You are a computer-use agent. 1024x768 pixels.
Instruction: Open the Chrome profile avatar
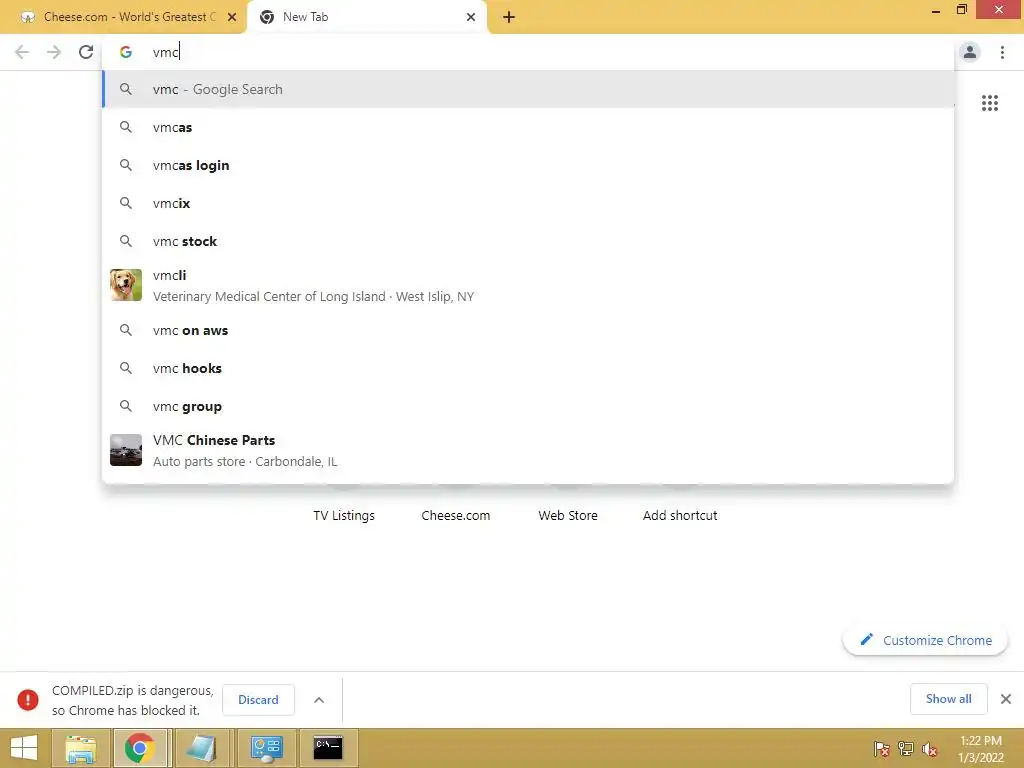click(x=970, y=52)
